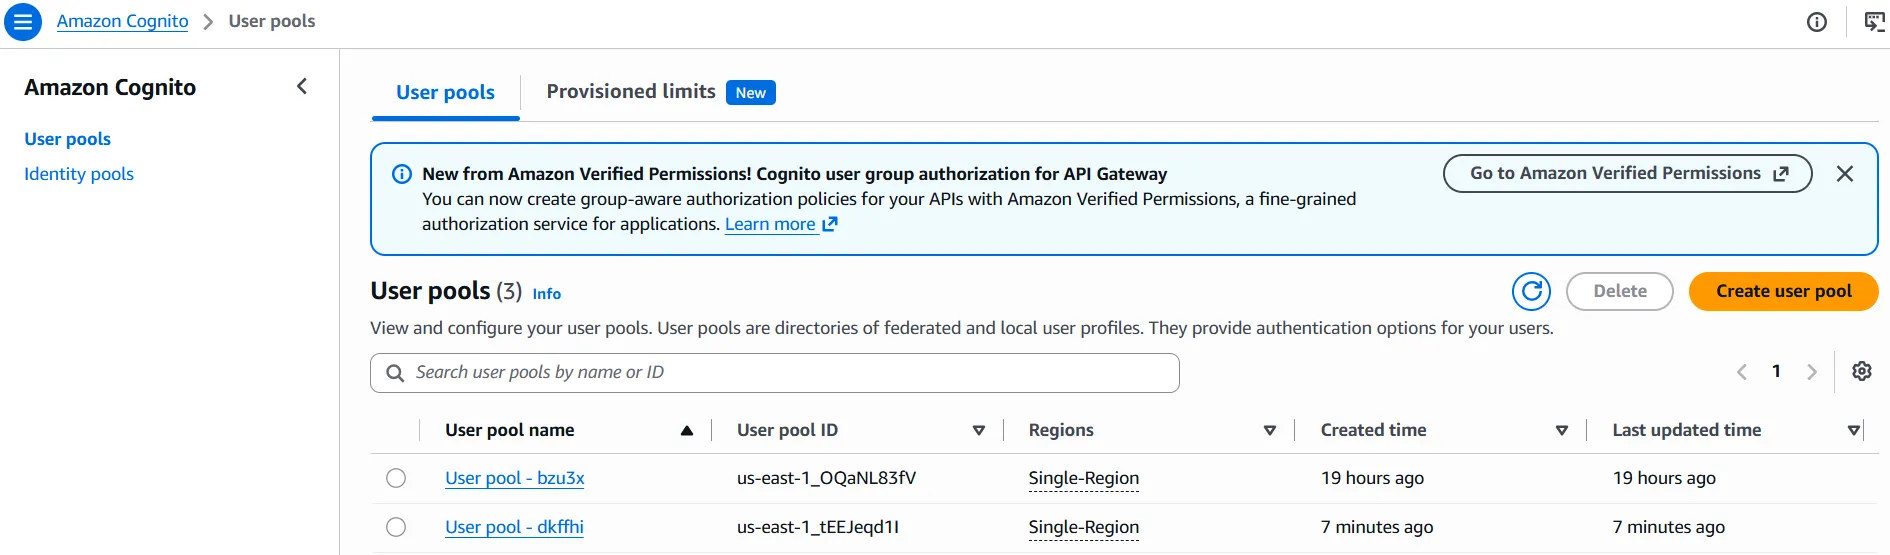Click Amazon Cognito breadcrumb link
This screenshot has width=1890, height=555.
[122, 21]
